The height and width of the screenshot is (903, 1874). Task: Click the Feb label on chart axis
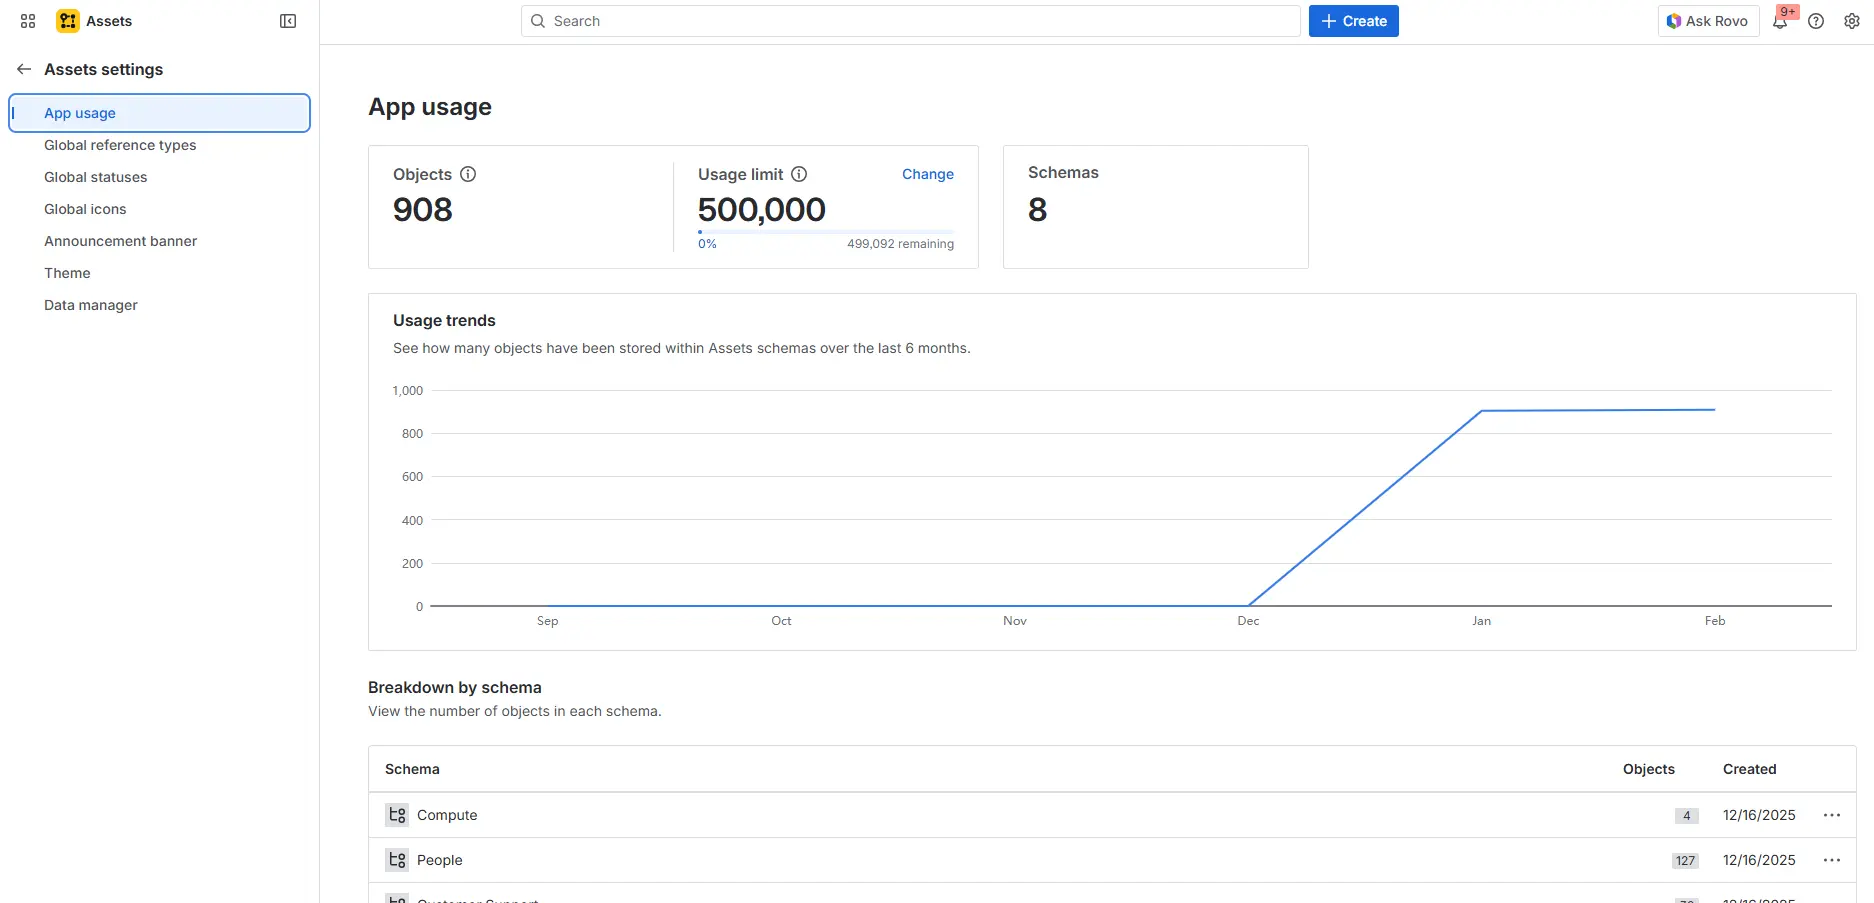click(x=1715, y=621)
